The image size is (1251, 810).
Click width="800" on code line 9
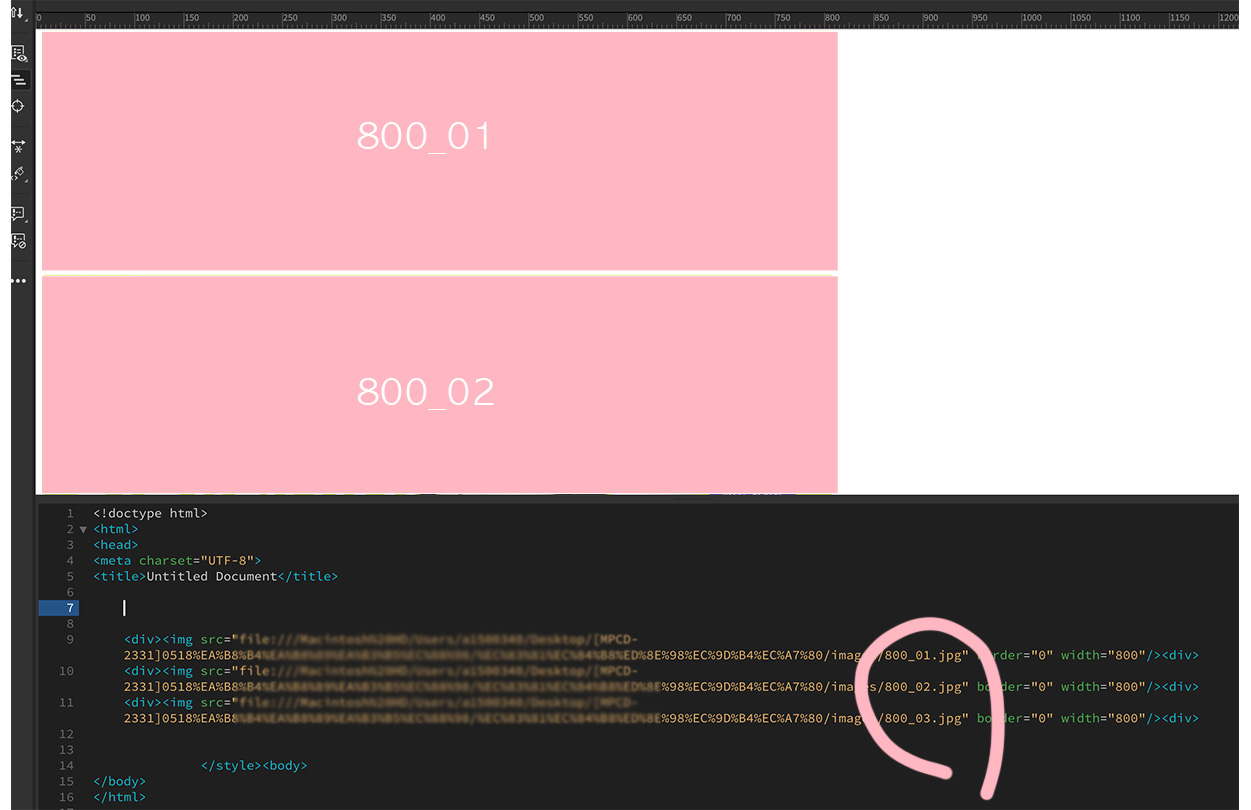point(1103,656)
